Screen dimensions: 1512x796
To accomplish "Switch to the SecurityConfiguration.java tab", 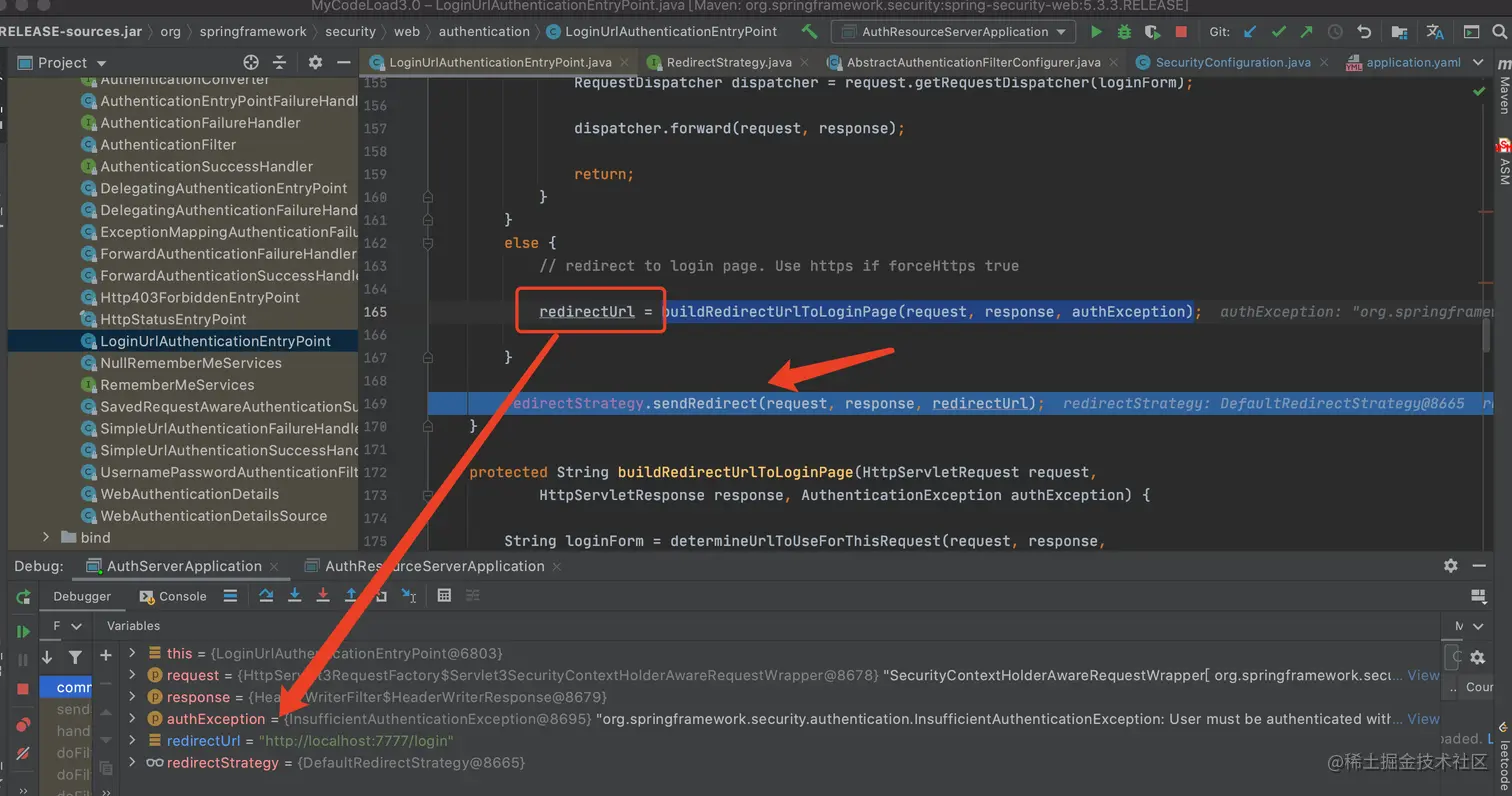I will point(1232,62).
